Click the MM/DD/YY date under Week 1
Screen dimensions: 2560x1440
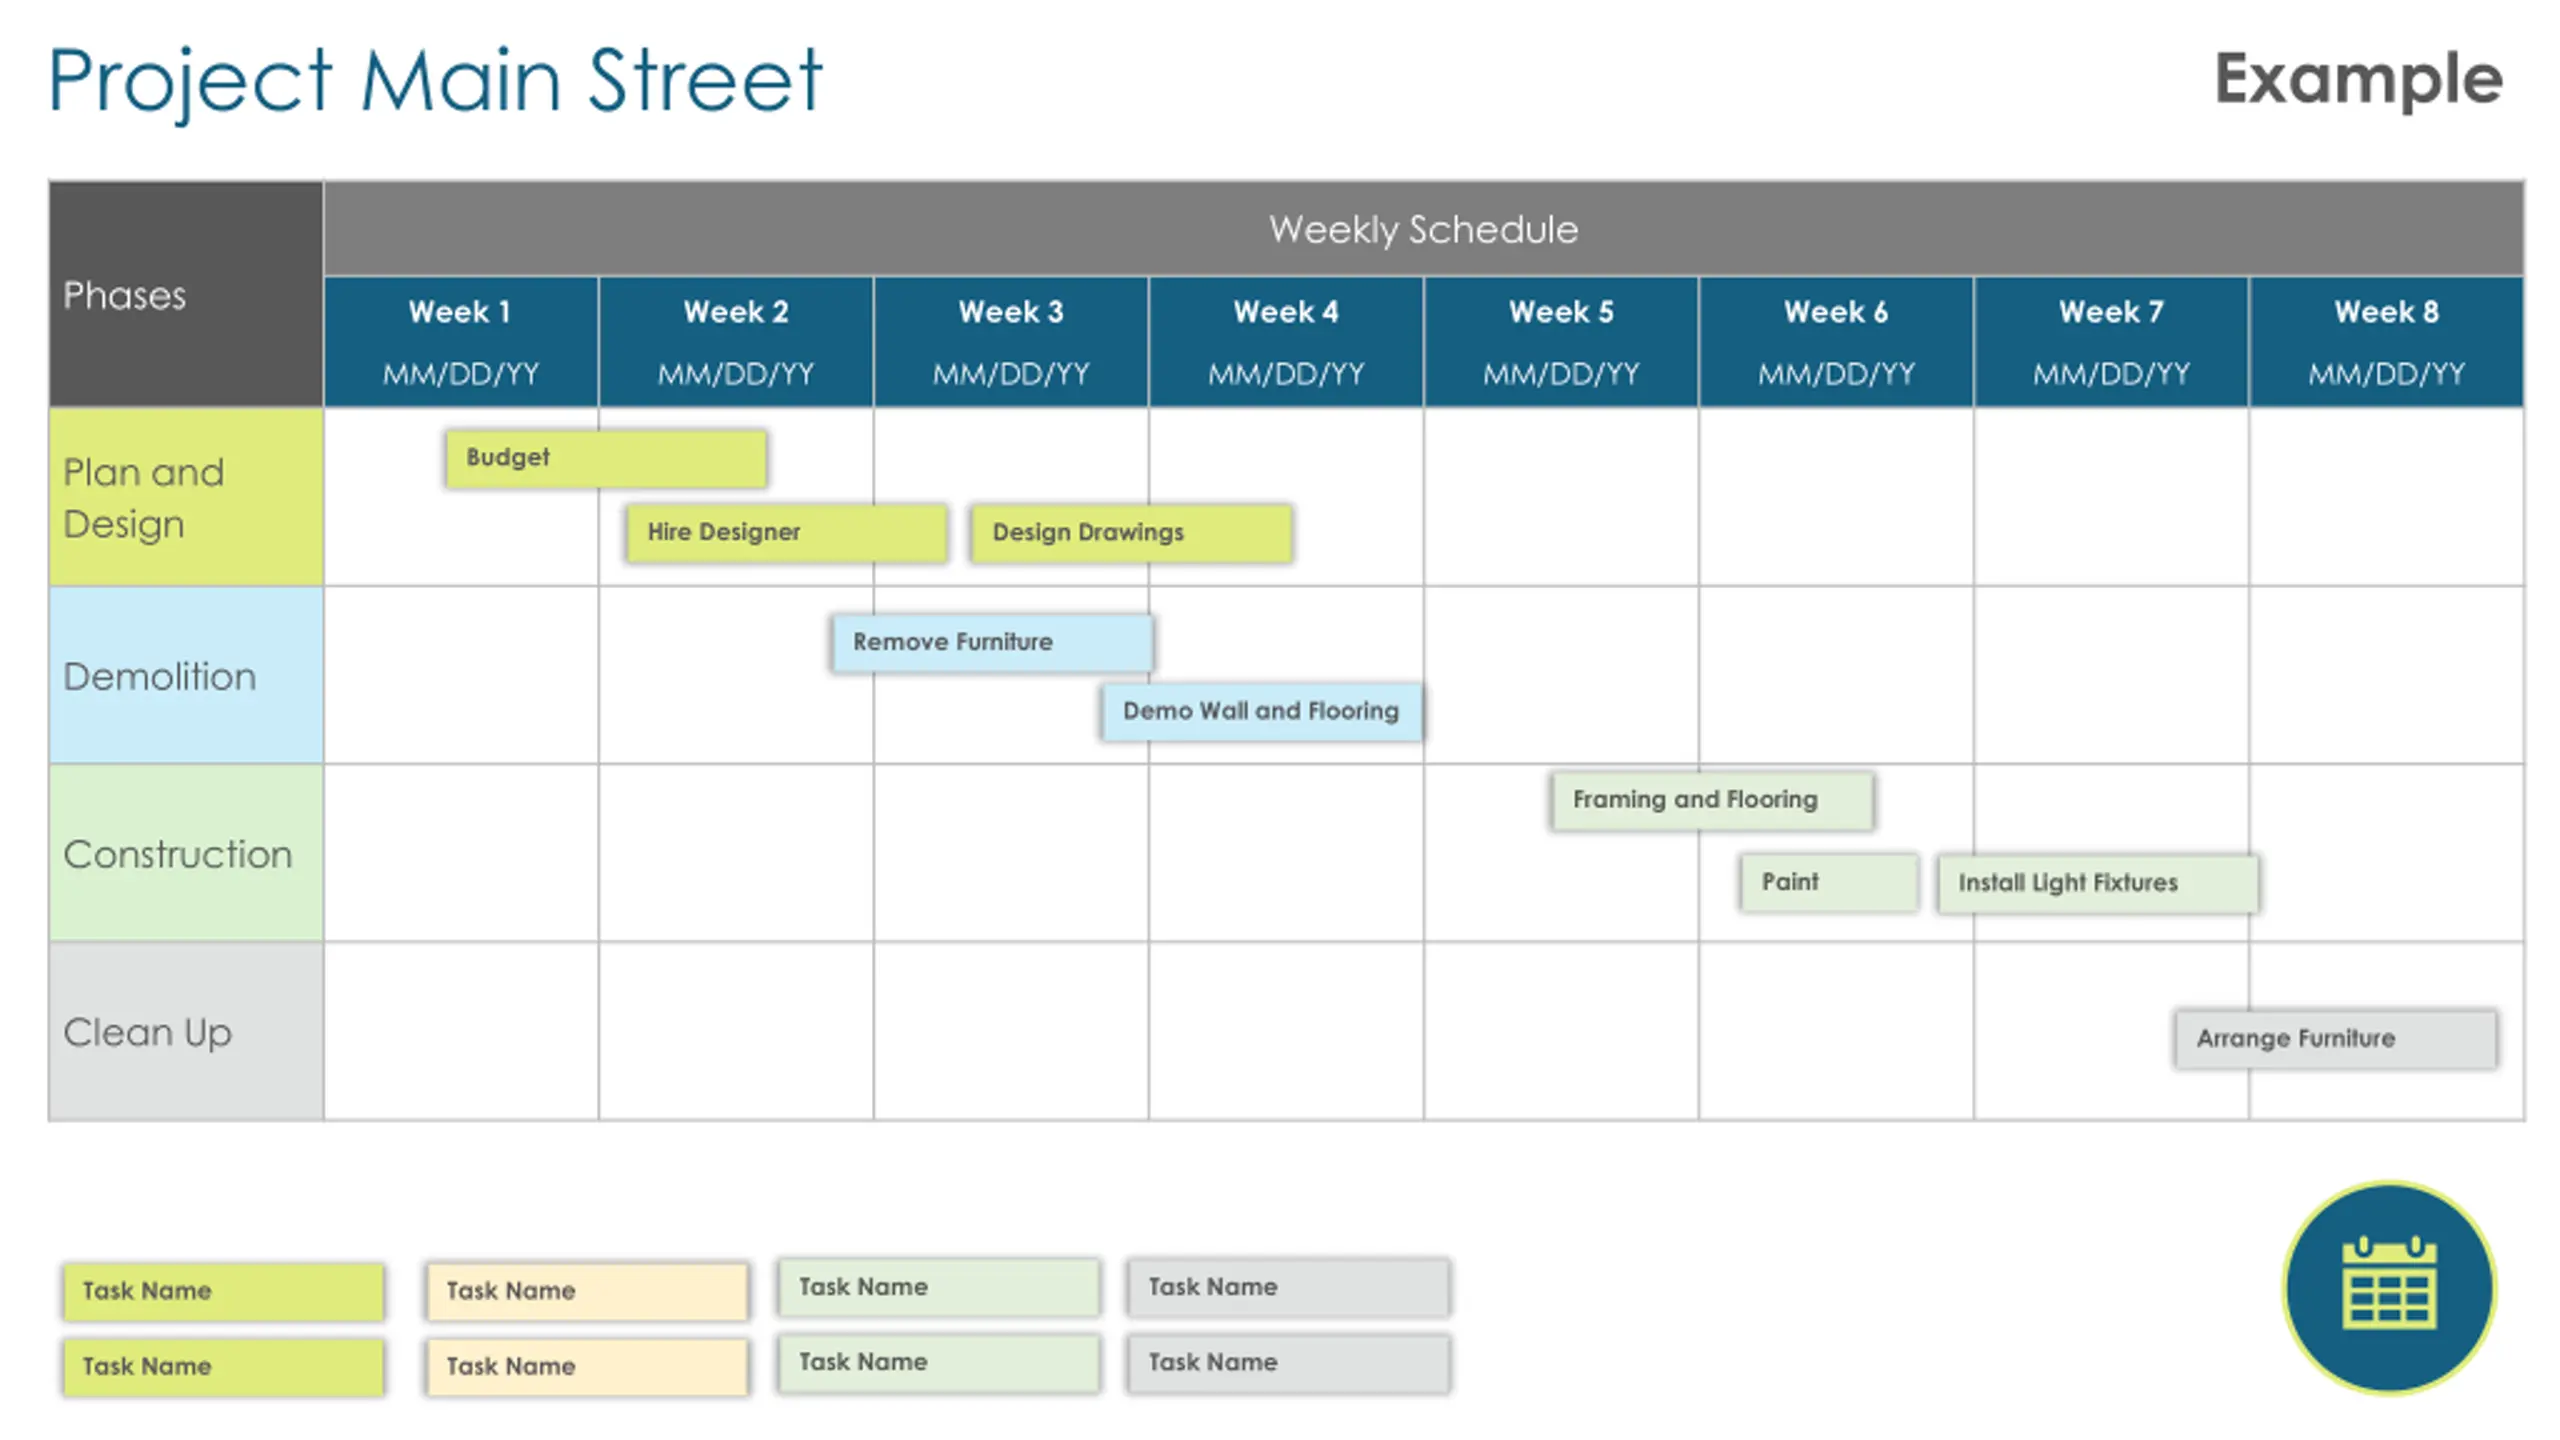click(x=461, y=374)
